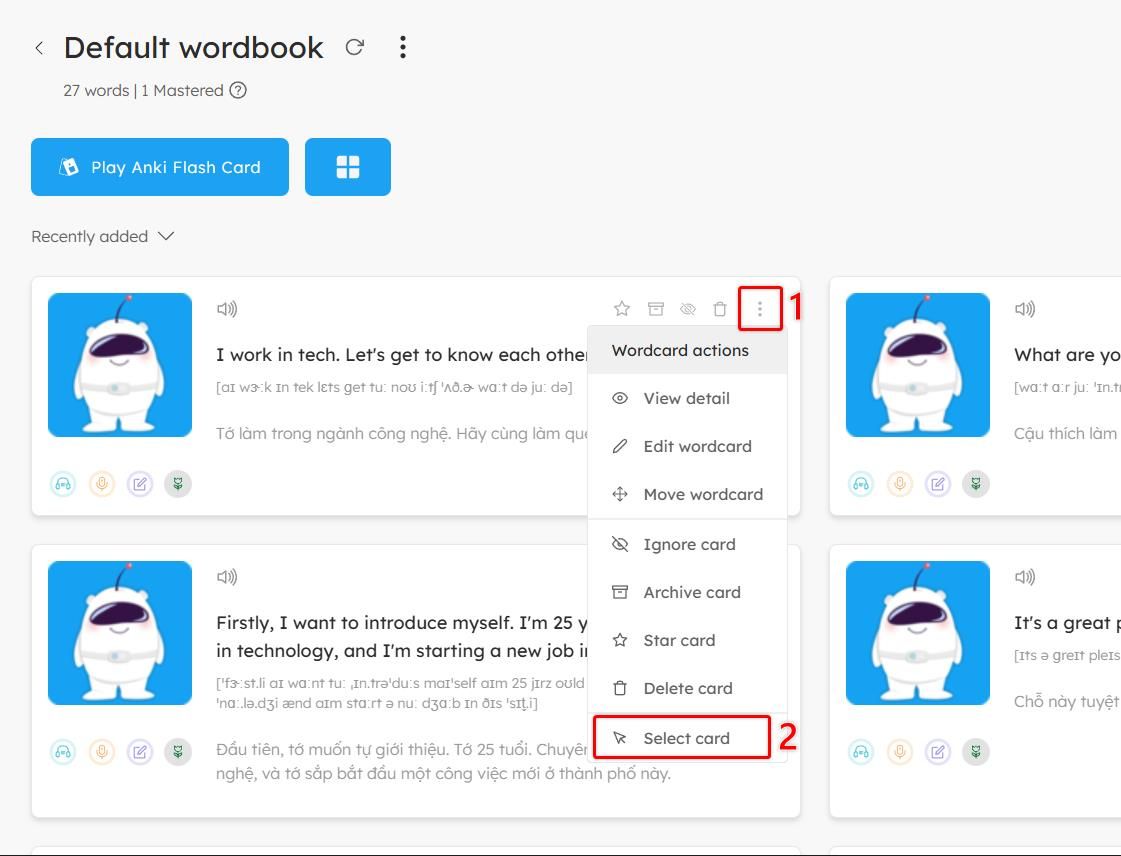Click the back arrow beside Default wordbook

click(39, 48)
